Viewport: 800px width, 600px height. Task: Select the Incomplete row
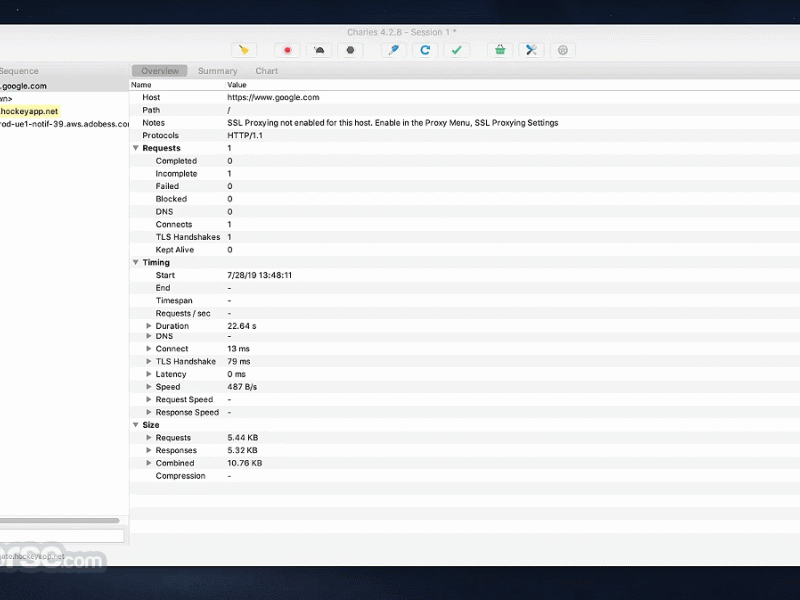click(x=465, y=173)
